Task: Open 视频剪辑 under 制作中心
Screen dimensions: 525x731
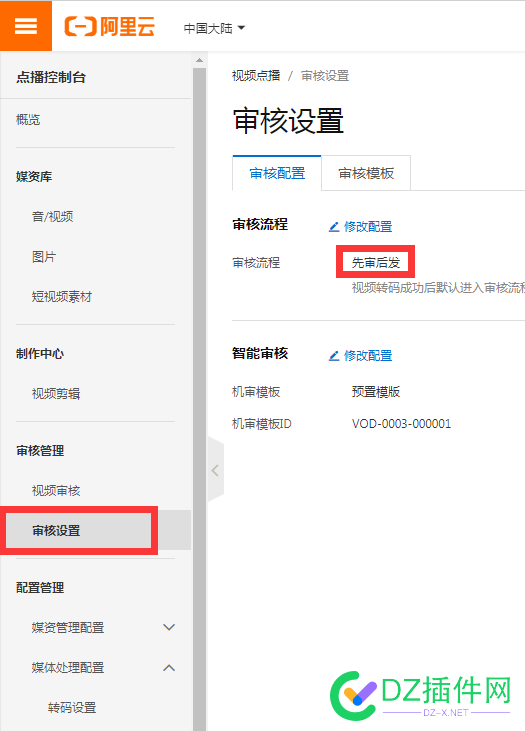Action: 56,393
